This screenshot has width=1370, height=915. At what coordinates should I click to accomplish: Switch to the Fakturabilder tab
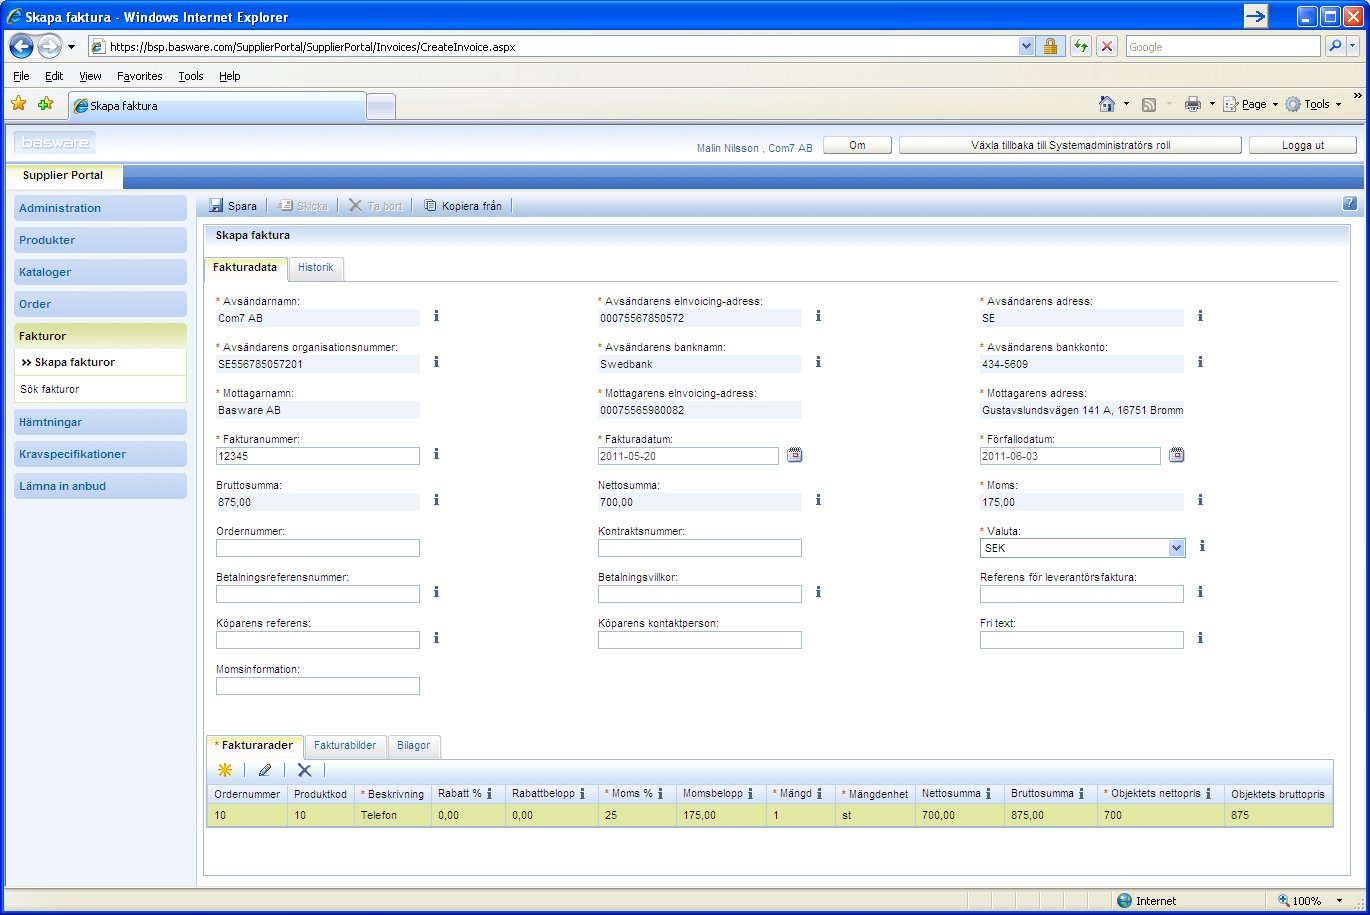[345, 745]
